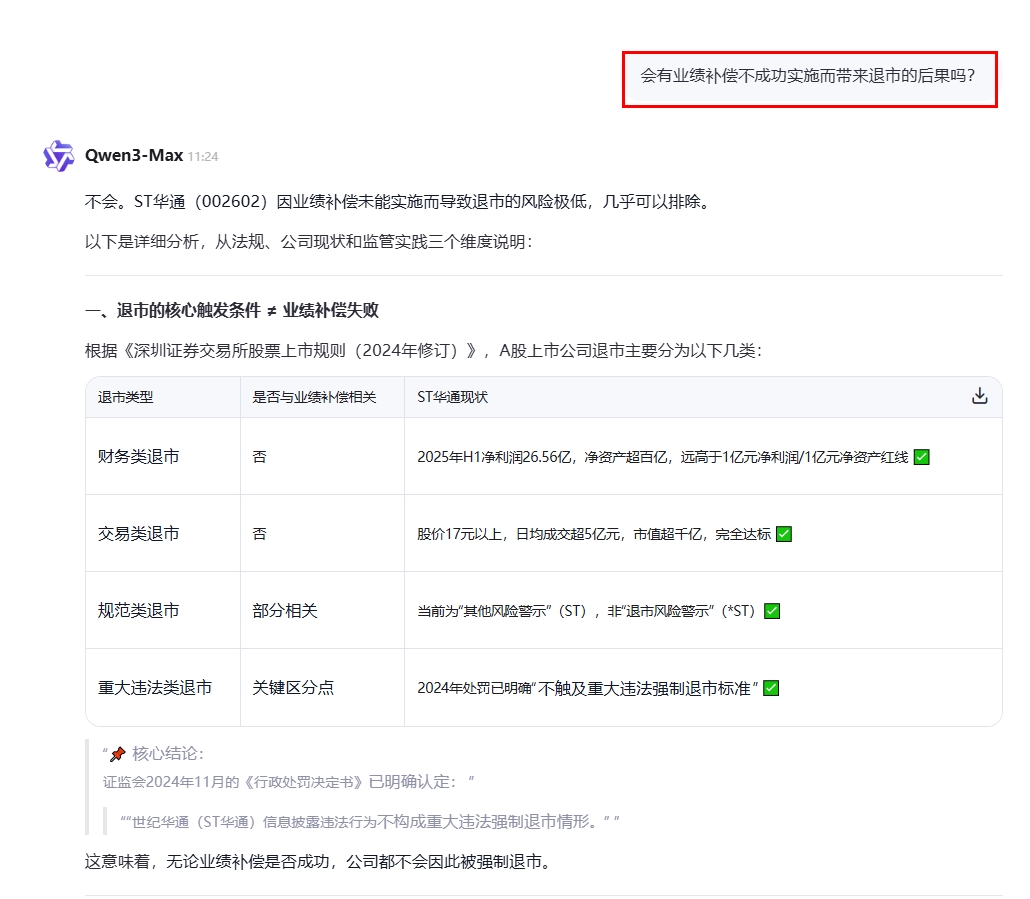1030x899 pixels.
Task: Select the 规范类退市 cell
Action: pyautogui.click(x=163, y=610)
